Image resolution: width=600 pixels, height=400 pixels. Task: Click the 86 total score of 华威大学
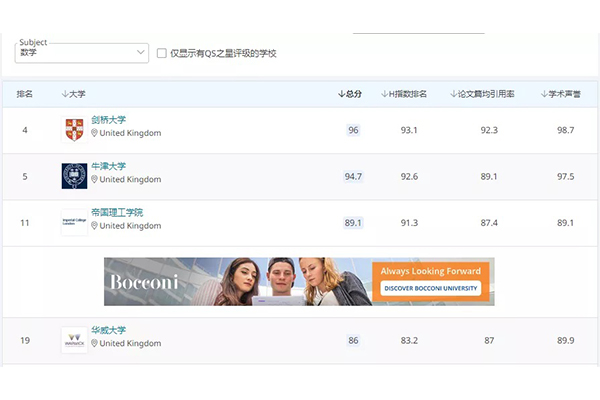[353, 340]
